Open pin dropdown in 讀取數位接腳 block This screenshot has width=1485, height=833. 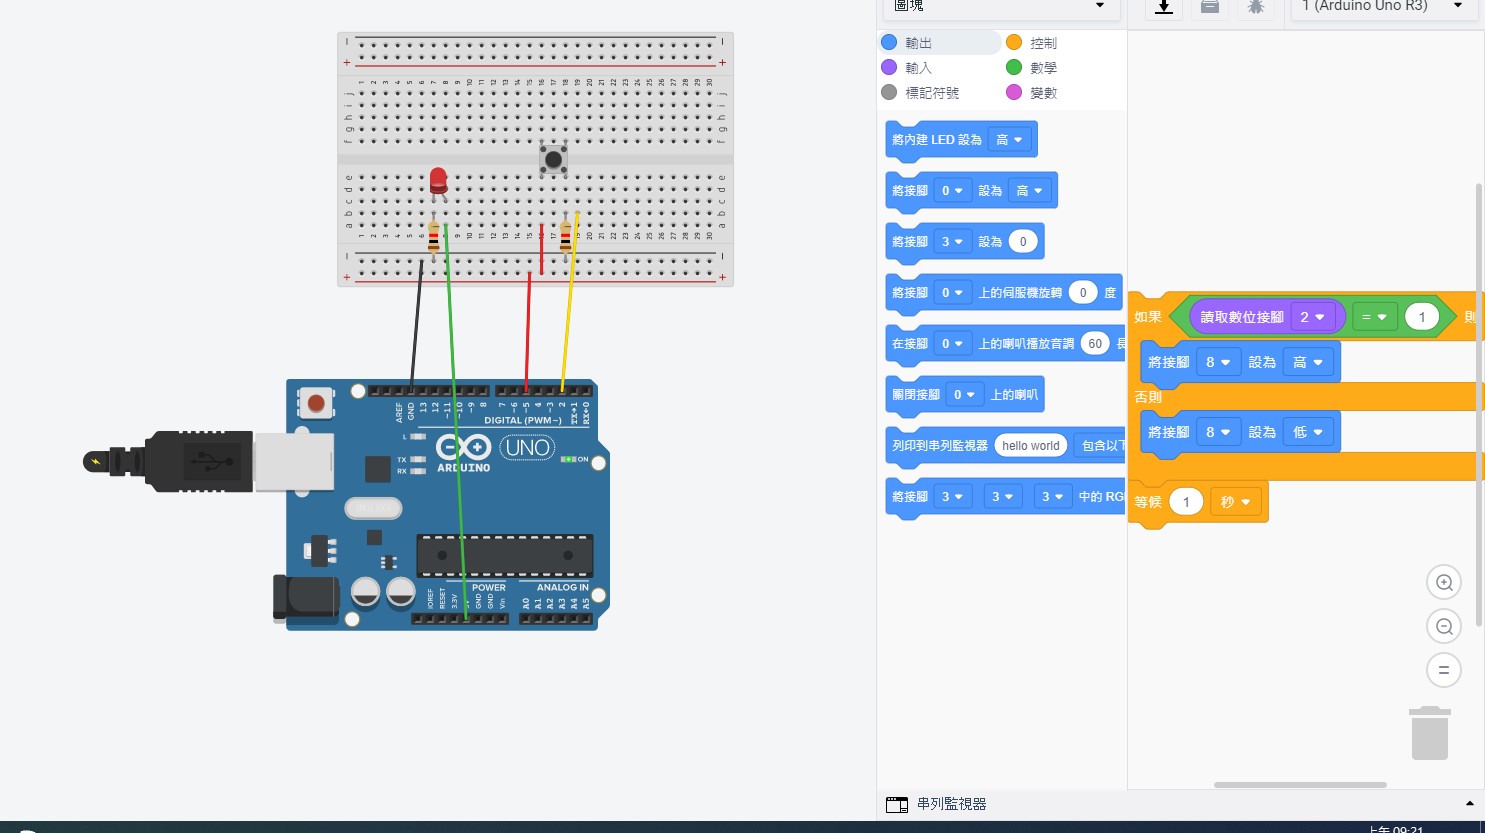[x=1312, y=317]
